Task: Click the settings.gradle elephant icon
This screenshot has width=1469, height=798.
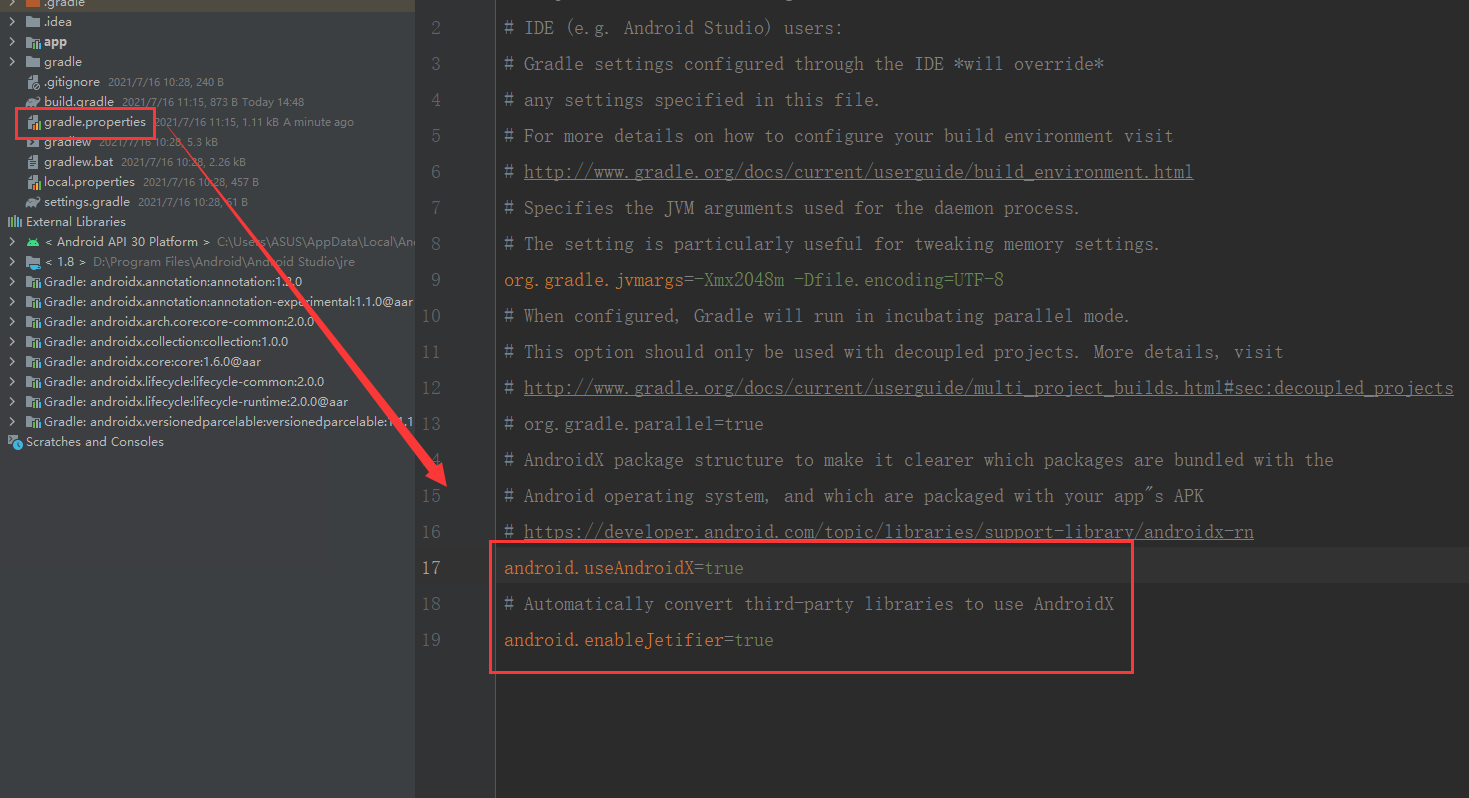Action: coord(34,201)
